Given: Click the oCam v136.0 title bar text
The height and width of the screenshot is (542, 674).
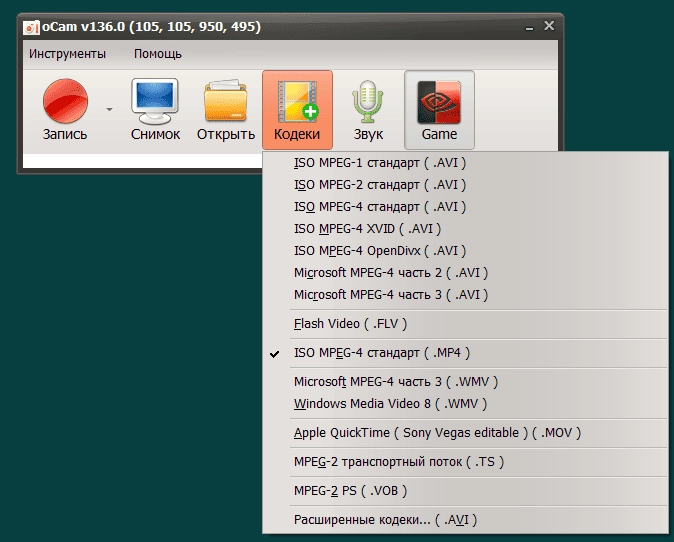Looking at the screenshot, I should tap(151, 27).
